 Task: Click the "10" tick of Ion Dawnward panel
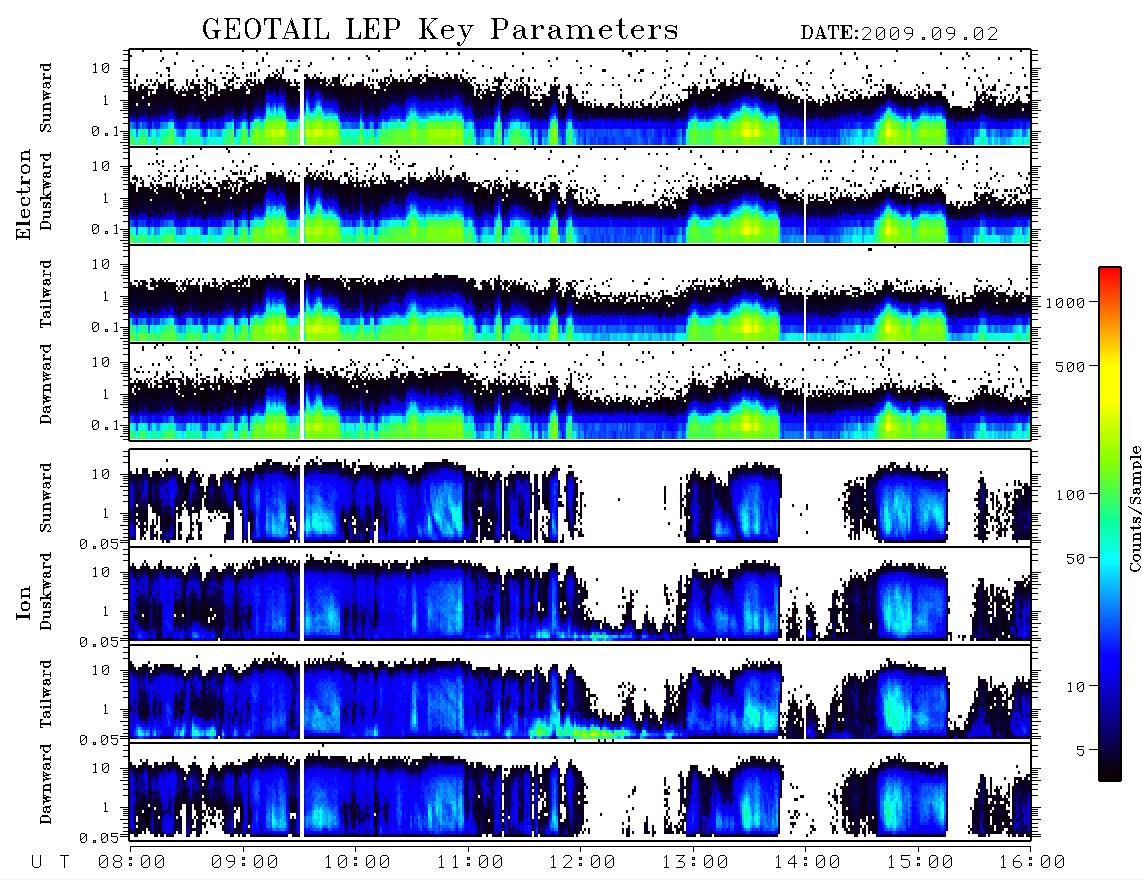(x=101, y=768)
